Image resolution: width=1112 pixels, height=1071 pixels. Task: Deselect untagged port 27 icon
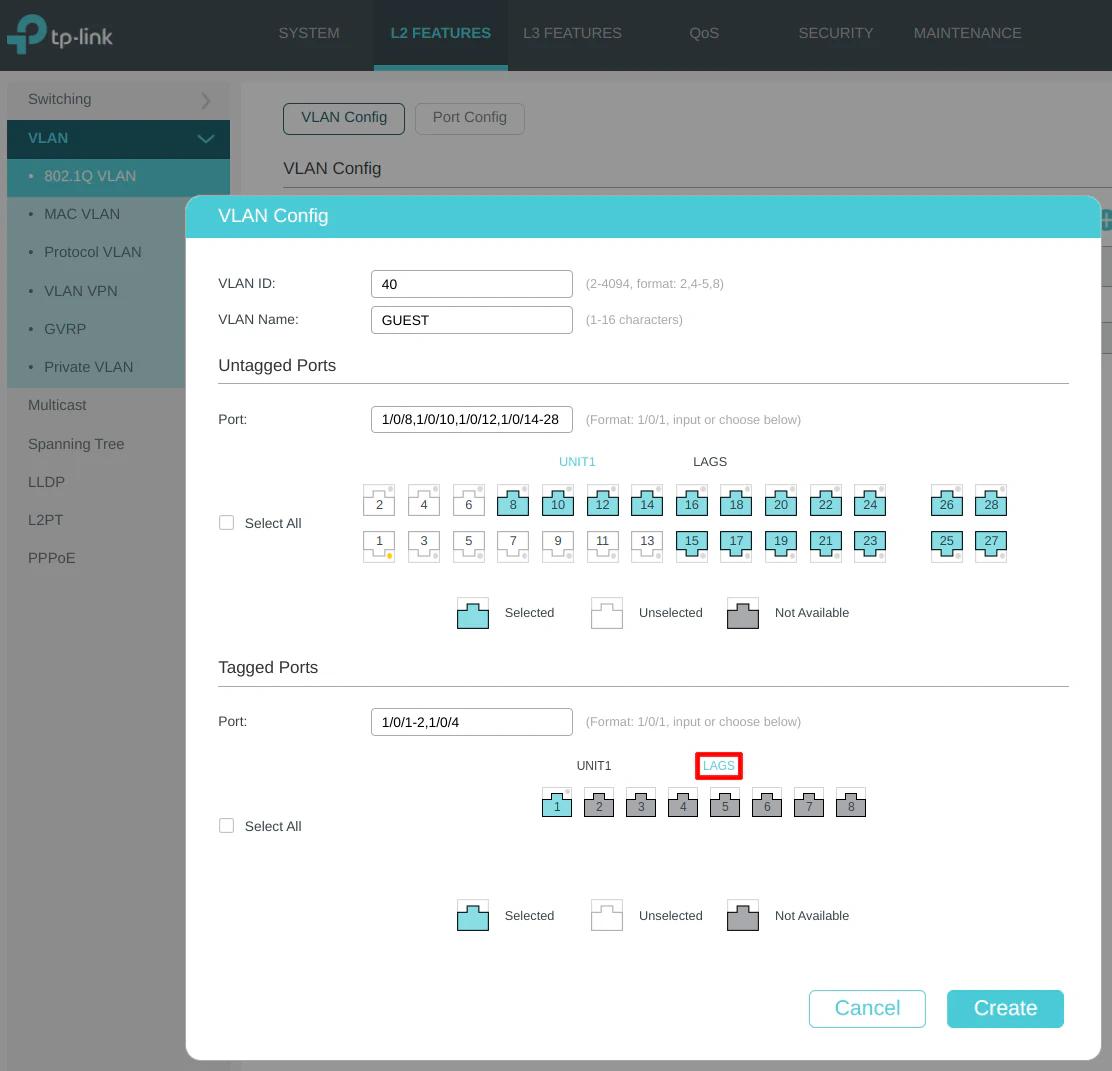click(x=991, y=546)
